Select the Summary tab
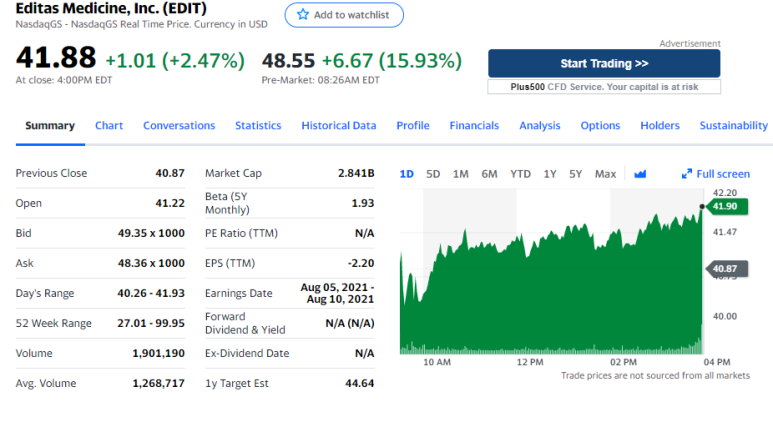Image resolution: width=773 pixels, height=427 pixels. pyautogui.click(x=50, y=126)
